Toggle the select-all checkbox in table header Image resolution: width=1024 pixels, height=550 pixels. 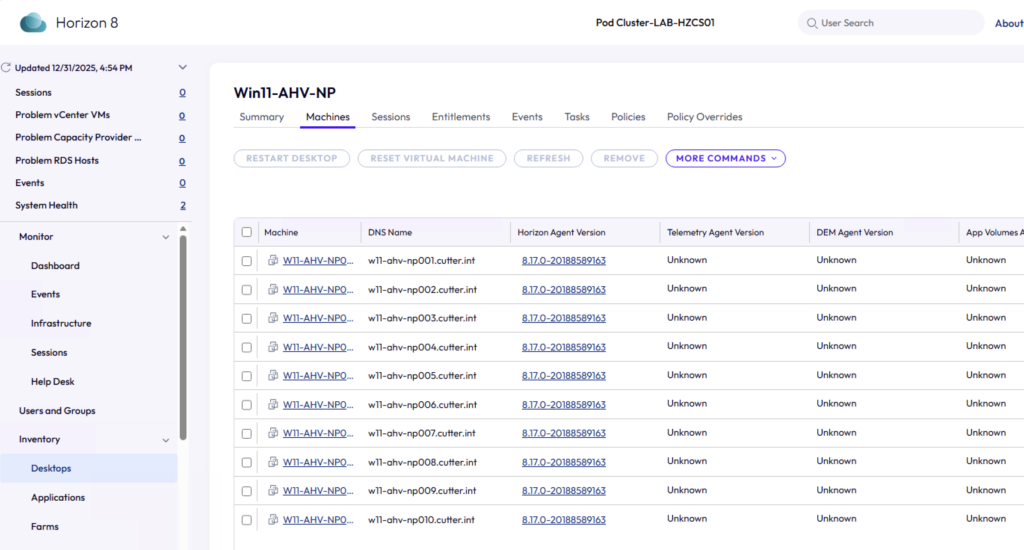tap(247, 232)
